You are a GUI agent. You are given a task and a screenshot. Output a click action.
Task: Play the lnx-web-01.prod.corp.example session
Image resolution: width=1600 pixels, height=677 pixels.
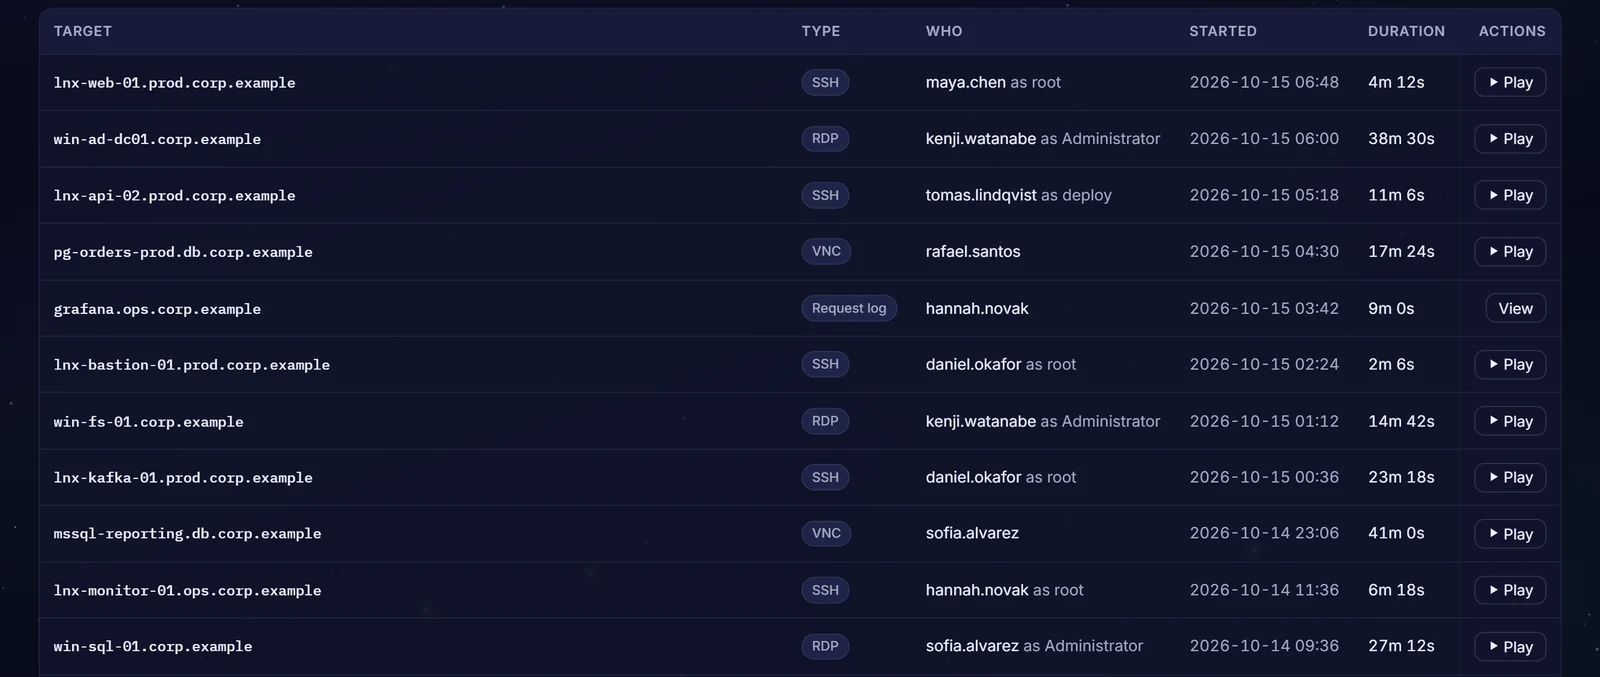(1510, 82)
